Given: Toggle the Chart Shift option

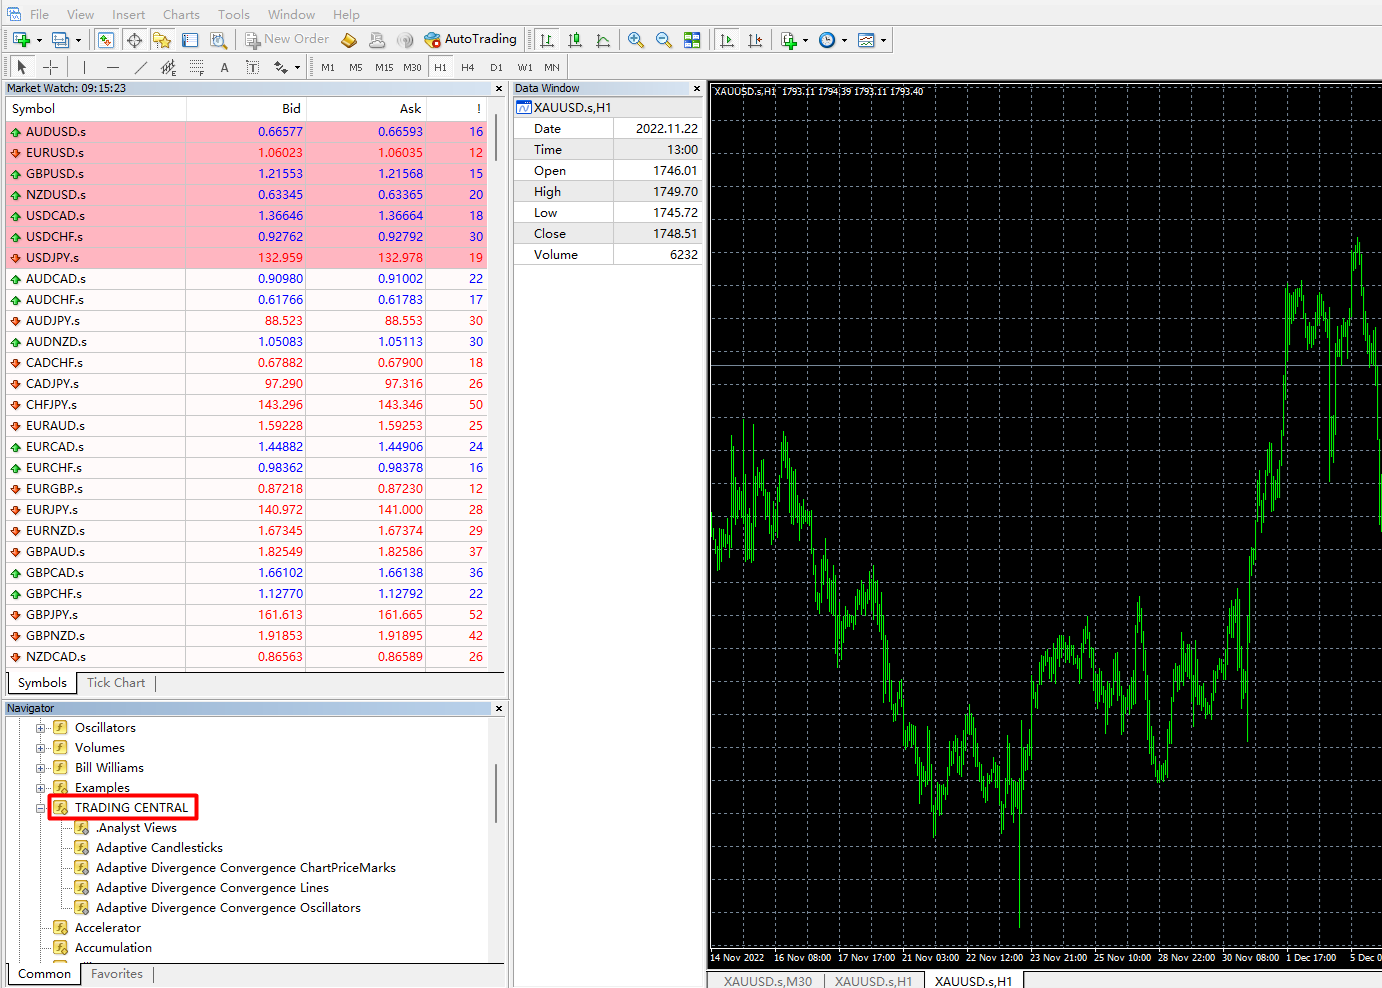Looking at the screenshot, I should (755, 40).
